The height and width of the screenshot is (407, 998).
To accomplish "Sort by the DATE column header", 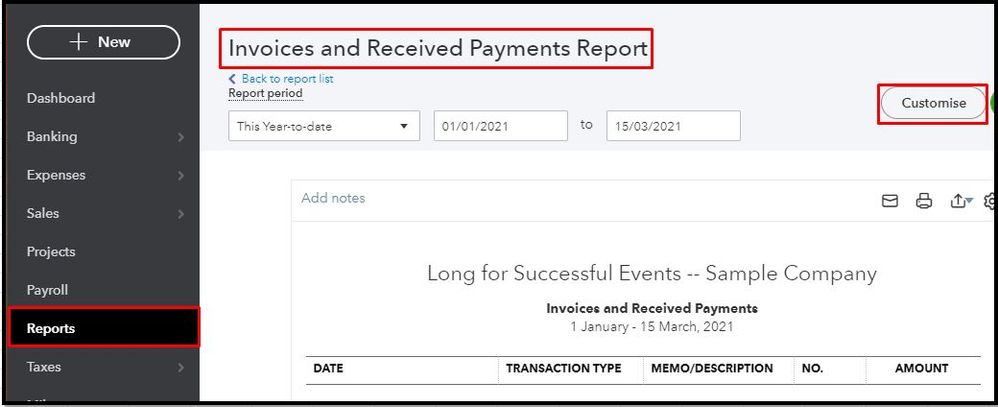I will click(x=328, y=368).
